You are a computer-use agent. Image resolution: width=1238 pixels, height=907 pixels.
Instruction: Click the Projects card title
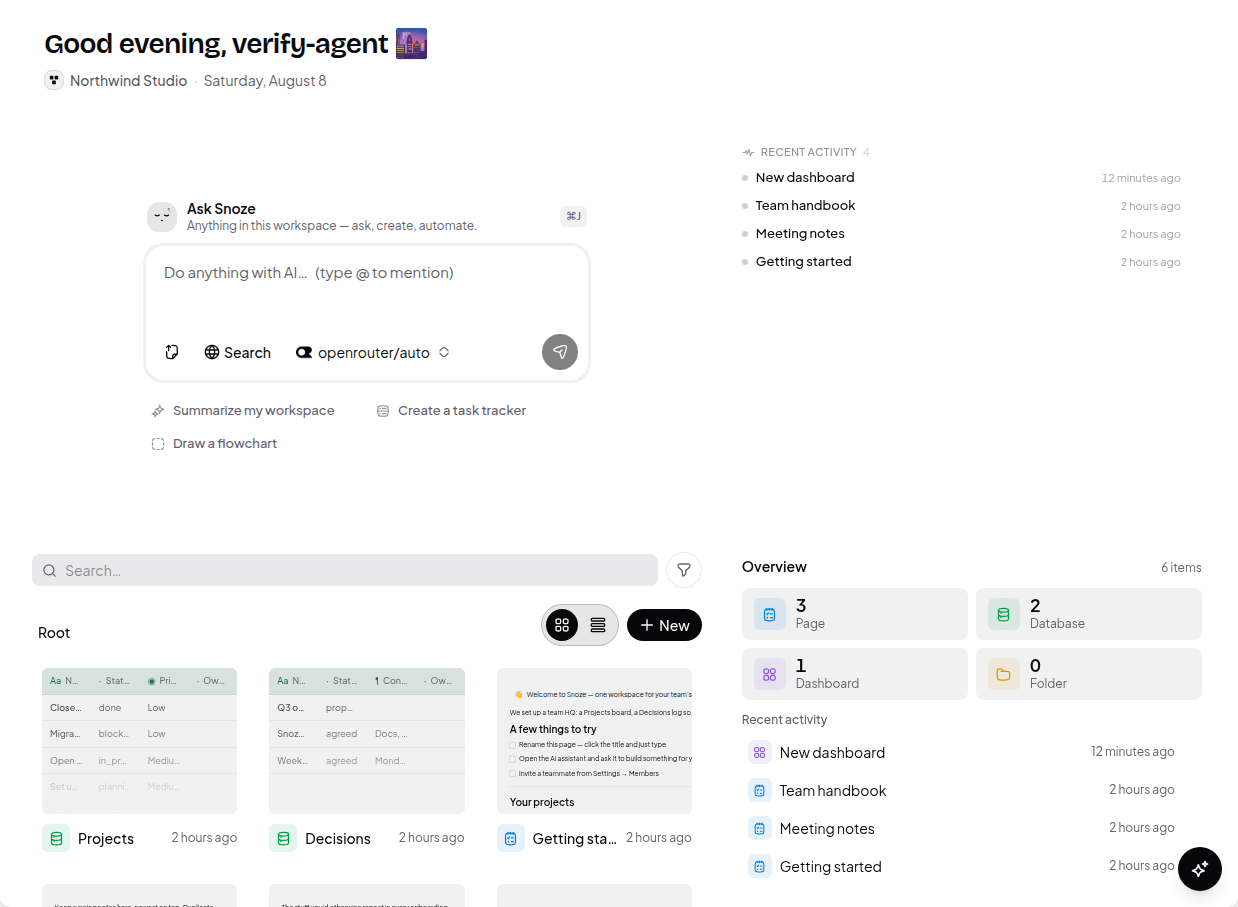click(x=106, y=839)
